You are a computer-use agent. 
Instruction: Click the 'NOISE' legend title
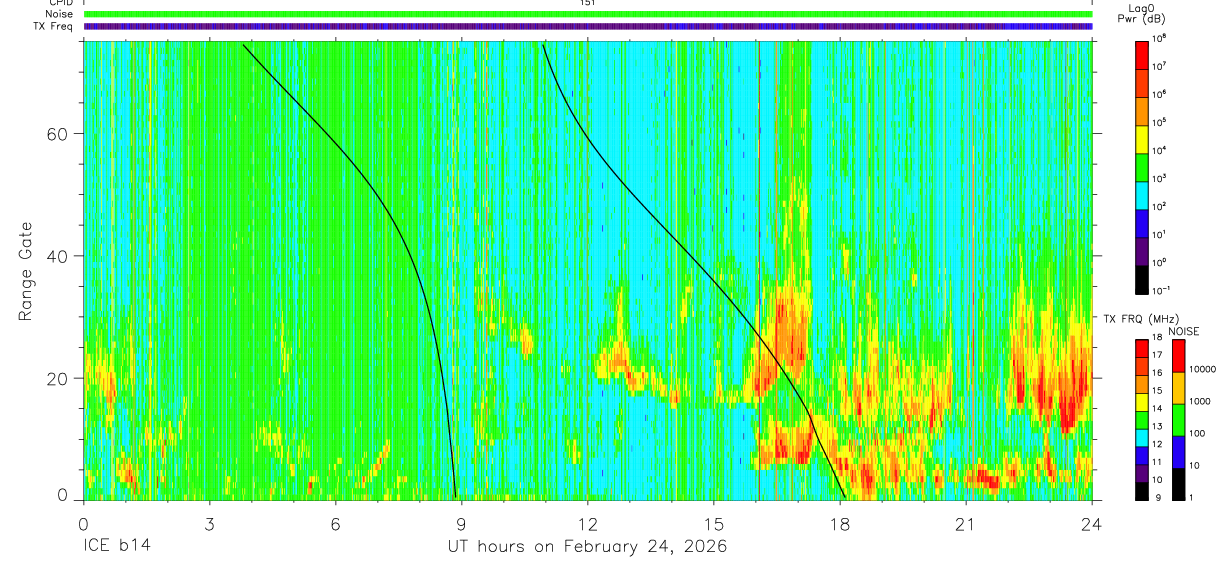click(1183, 330)
